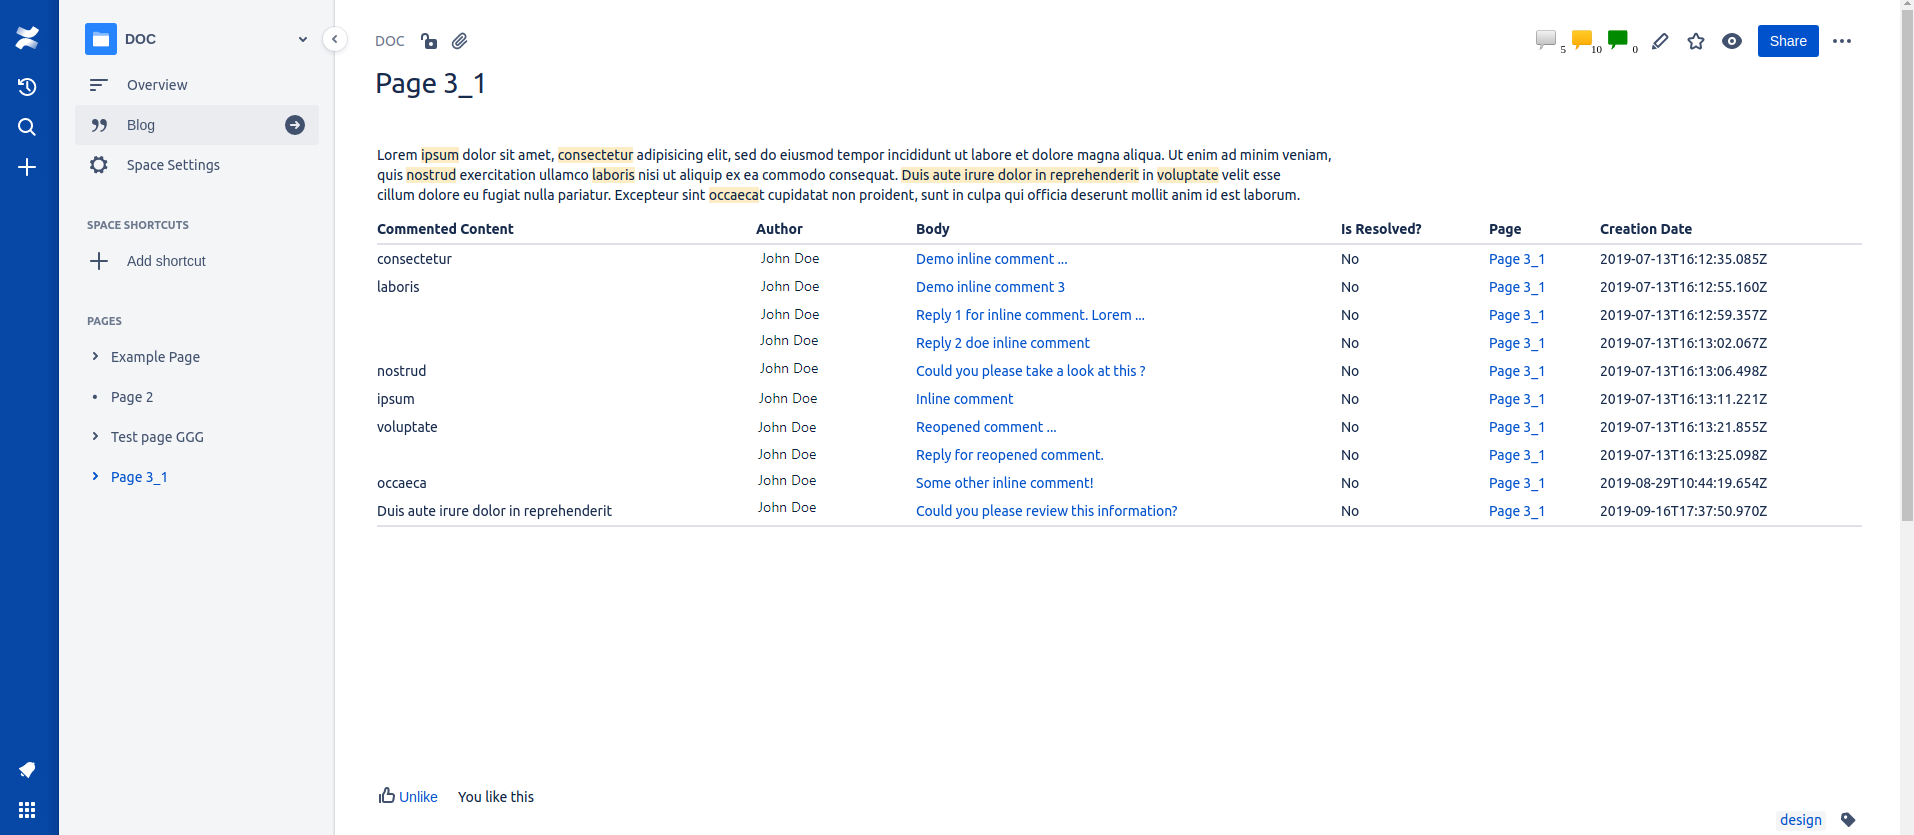
Task: Open attachments paperclip icon
Action: click(x=459, y=41)
